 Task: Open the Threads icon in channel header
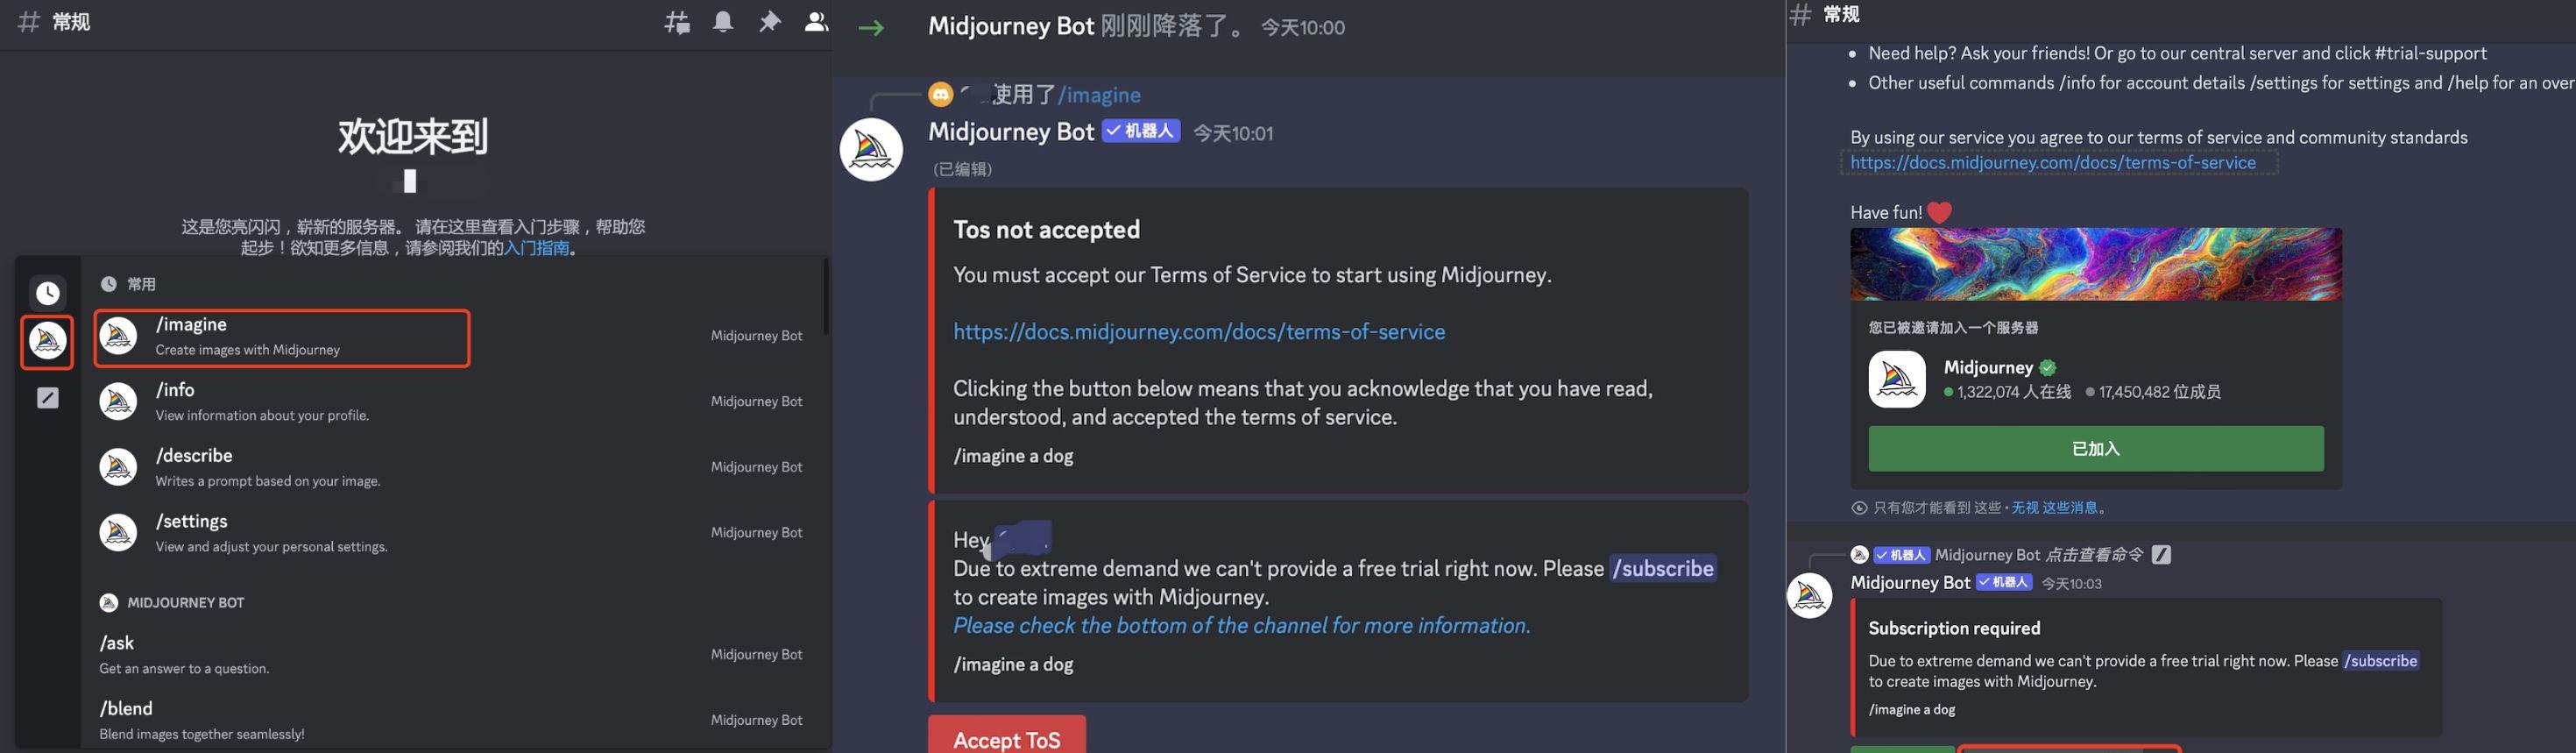[677, 22]
